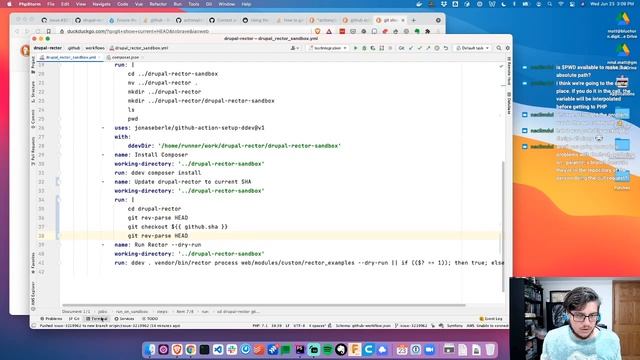Screen dimensions: 640x360
Task: Open the run configuration dropdown
Action: [328, 48]
